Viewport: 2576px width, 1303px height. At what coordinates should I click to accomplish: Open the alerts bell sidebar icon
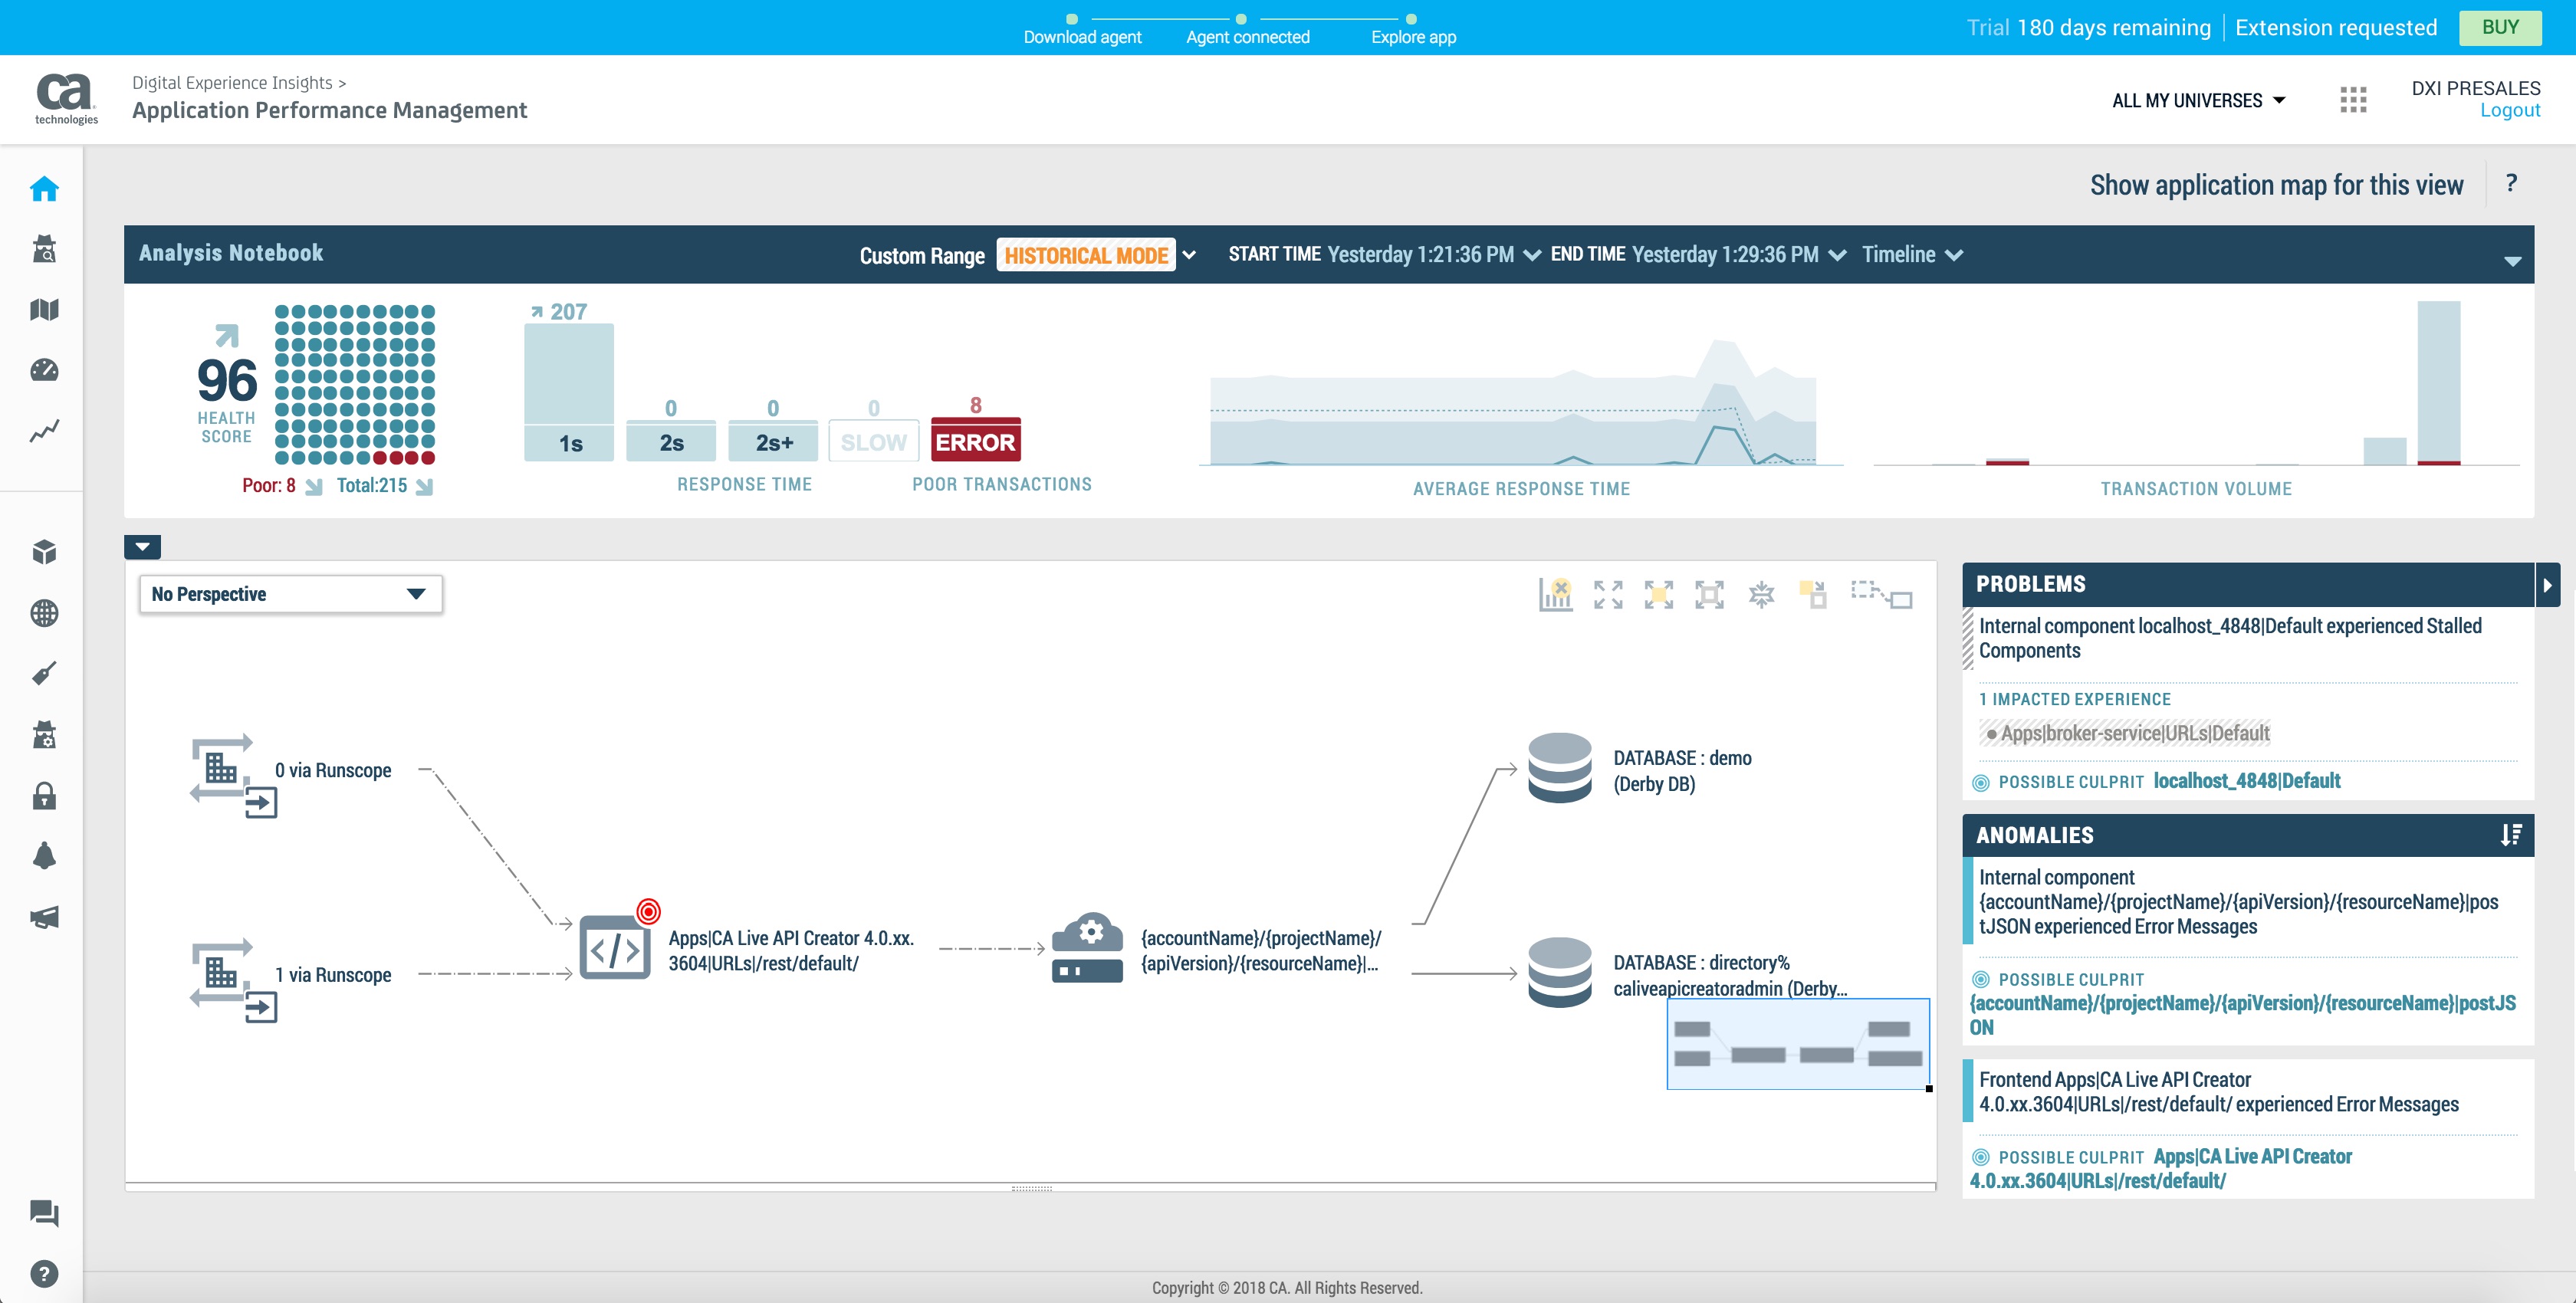point(44,856)
